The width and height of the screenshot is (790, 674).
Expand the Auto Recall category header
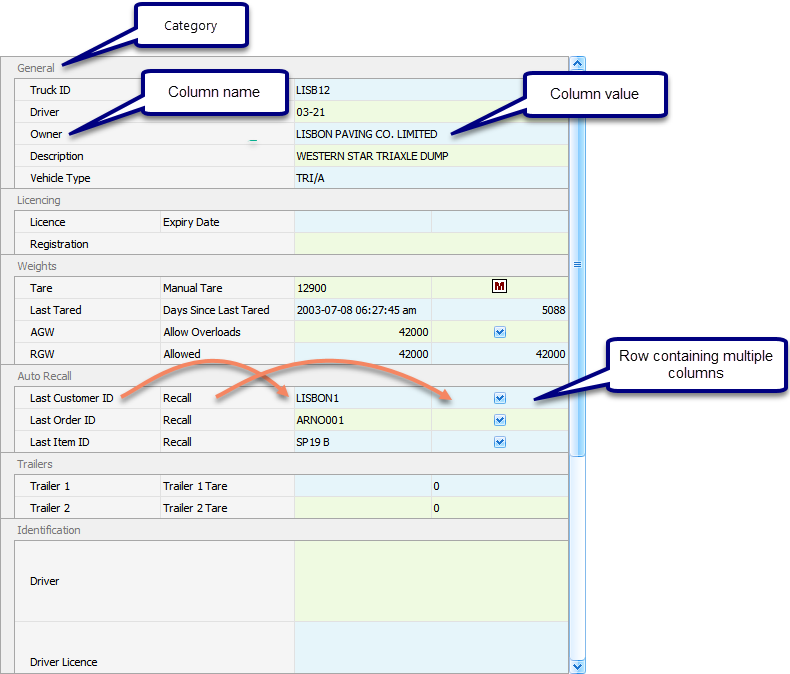tap(45, 376)
